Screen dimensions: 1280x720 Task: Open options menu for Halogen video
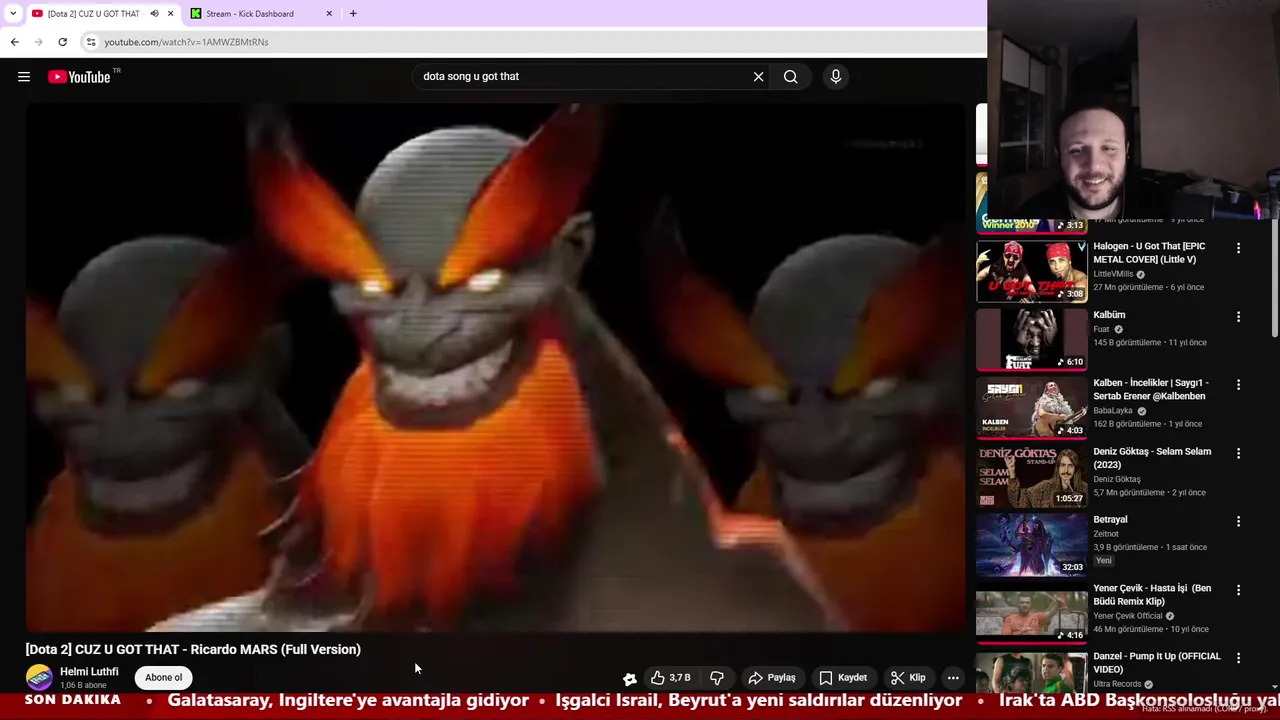[x=1238, y=248]
